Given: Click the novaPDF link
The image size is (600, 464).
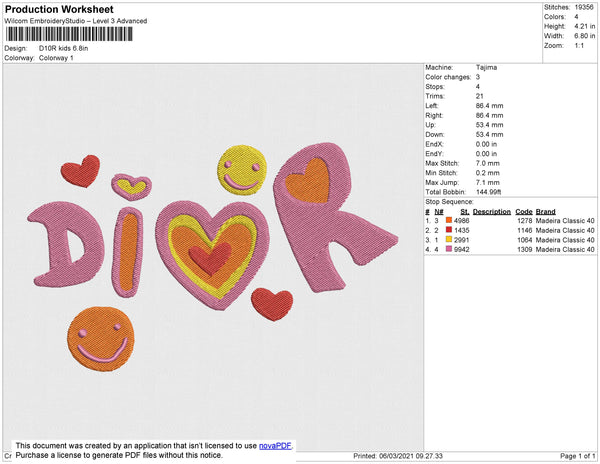Looking at the screenshot, I should click(275, 446).
